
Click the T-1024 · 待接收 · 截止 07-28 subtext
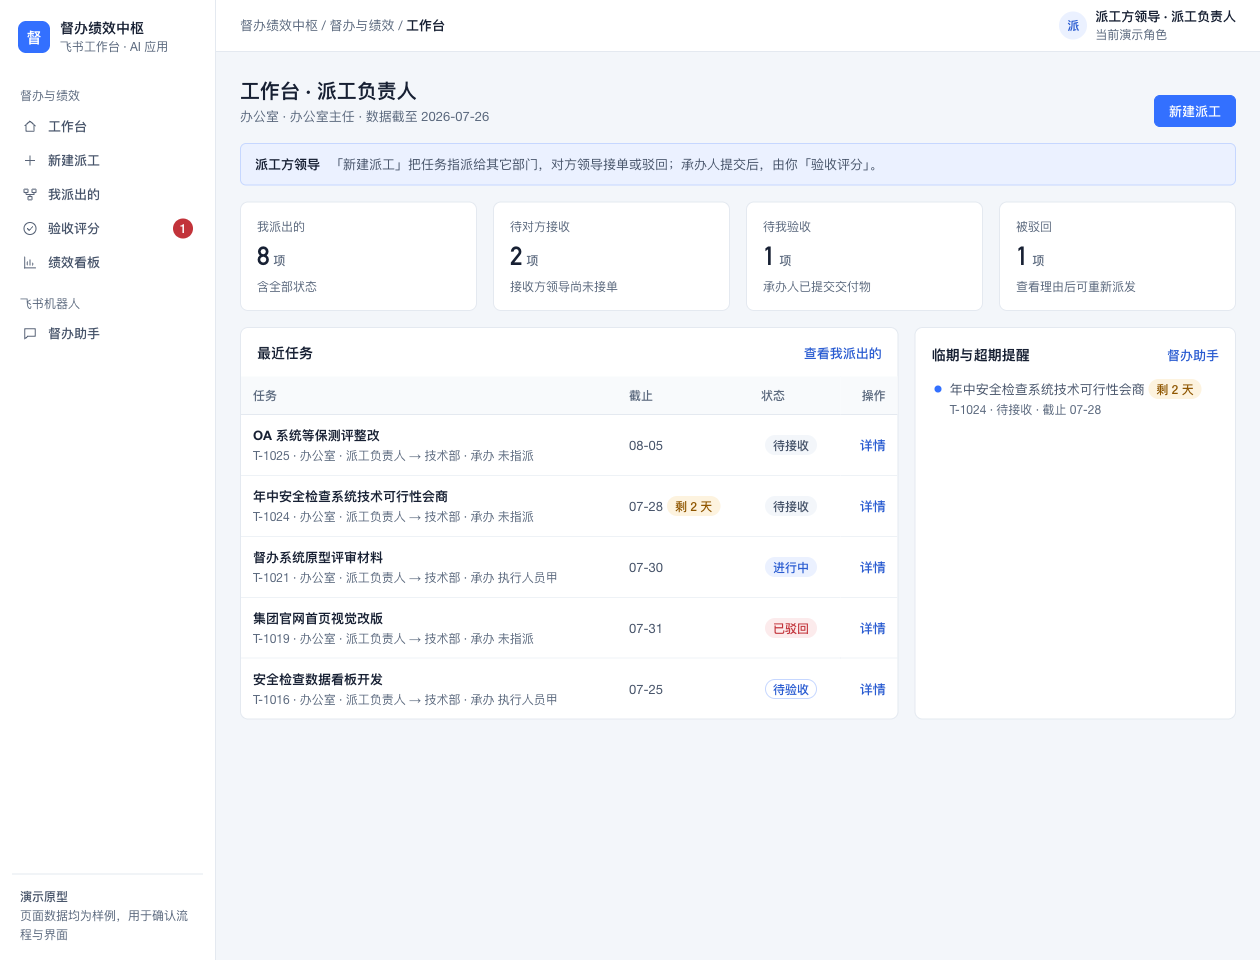tap(1025, 410)
